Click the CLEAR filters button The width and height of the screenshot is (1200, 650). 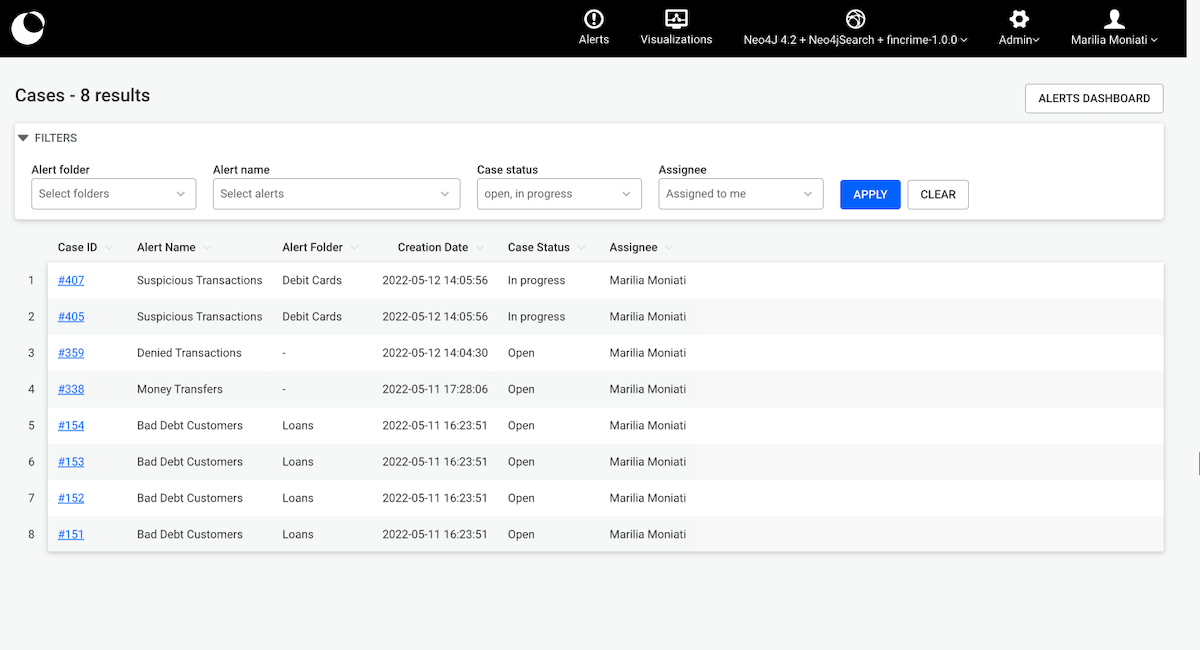point(937,194)
